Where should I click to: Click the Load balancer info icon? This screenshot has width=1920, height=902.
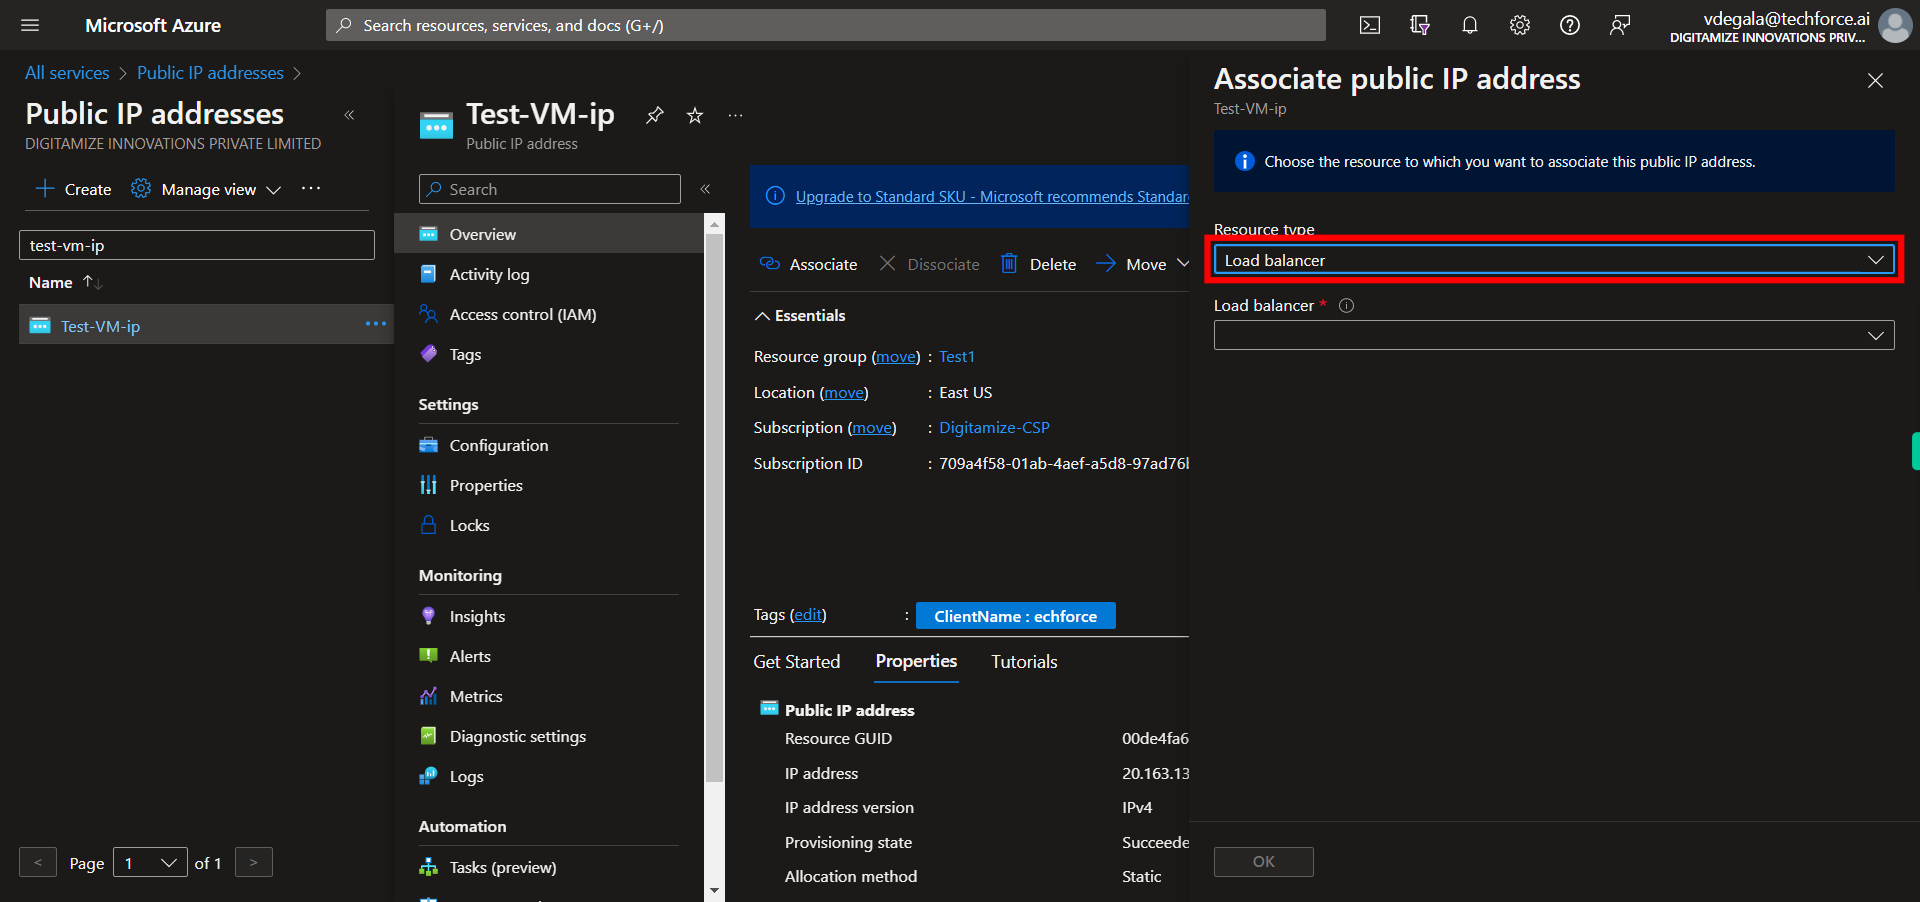pos(1346,306)
